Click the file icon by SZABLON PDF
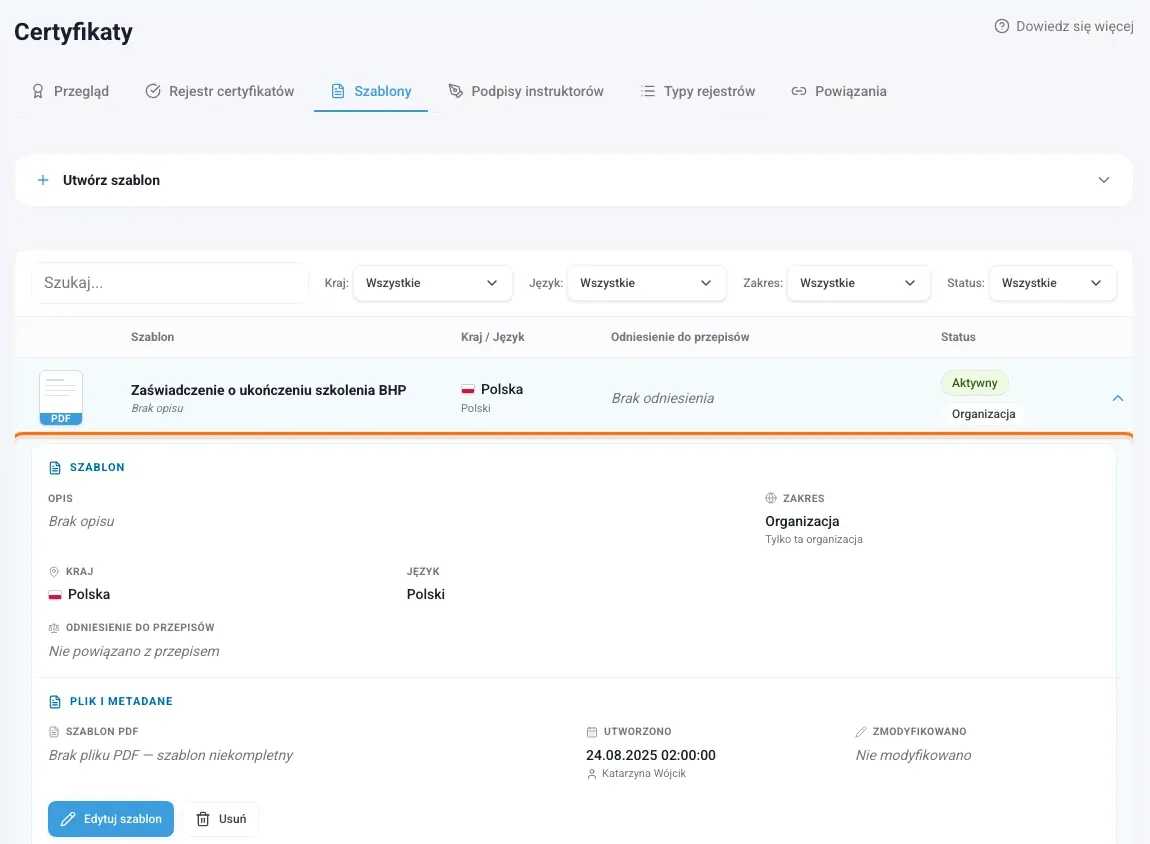Image resolution: width=1150 pixels, height=844 pixels. (54, 732)
